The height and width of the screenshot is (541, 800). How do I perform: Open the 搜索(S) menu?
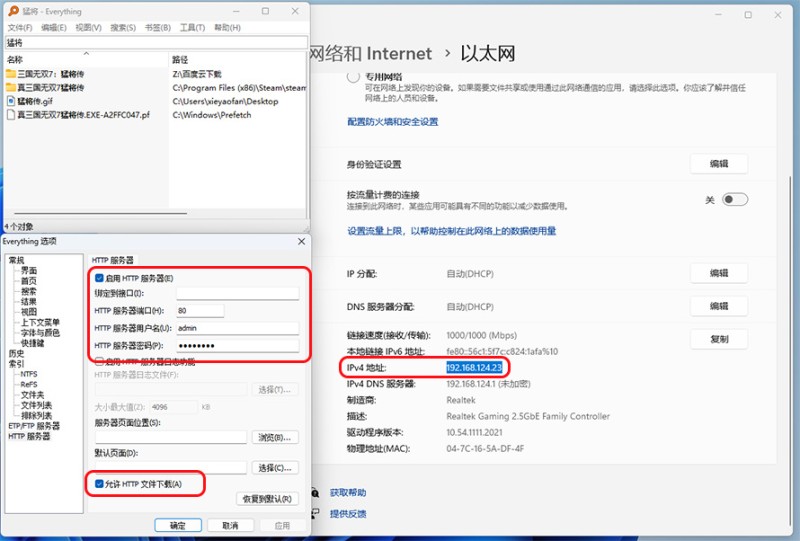point(122,28)
